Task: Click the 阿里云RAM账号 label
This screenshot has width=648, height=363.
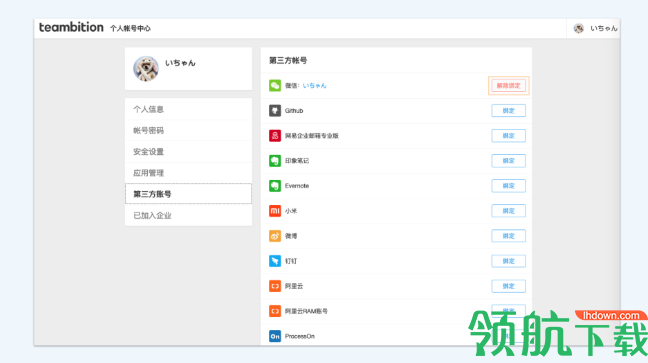Action: 306,311
